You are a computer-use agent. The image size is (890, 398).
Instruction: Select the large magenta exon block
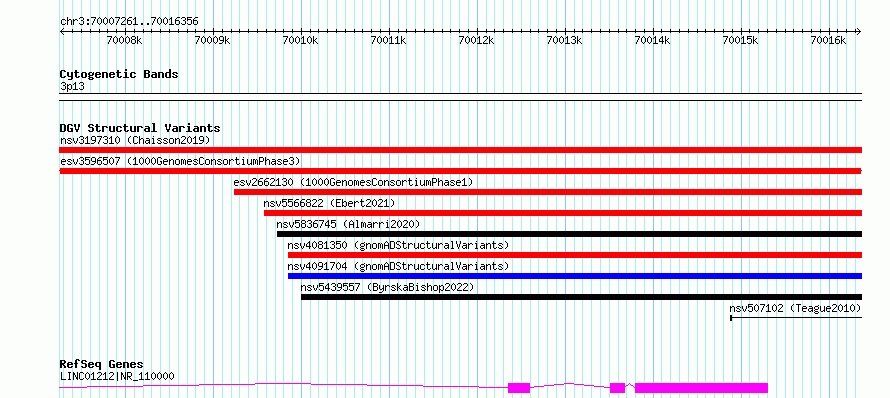[x=702, y=388]
